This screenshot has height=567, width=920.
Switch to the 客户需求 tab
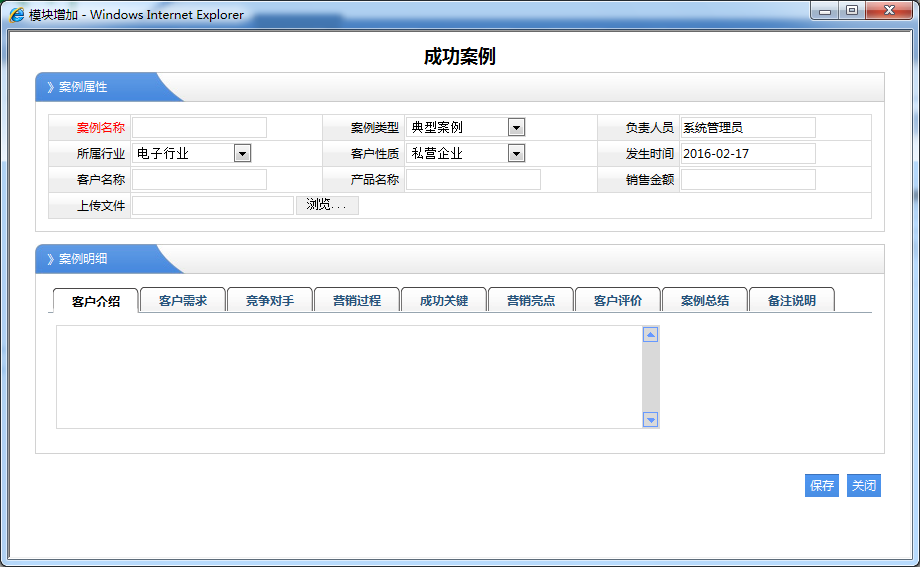click(183, 300)
